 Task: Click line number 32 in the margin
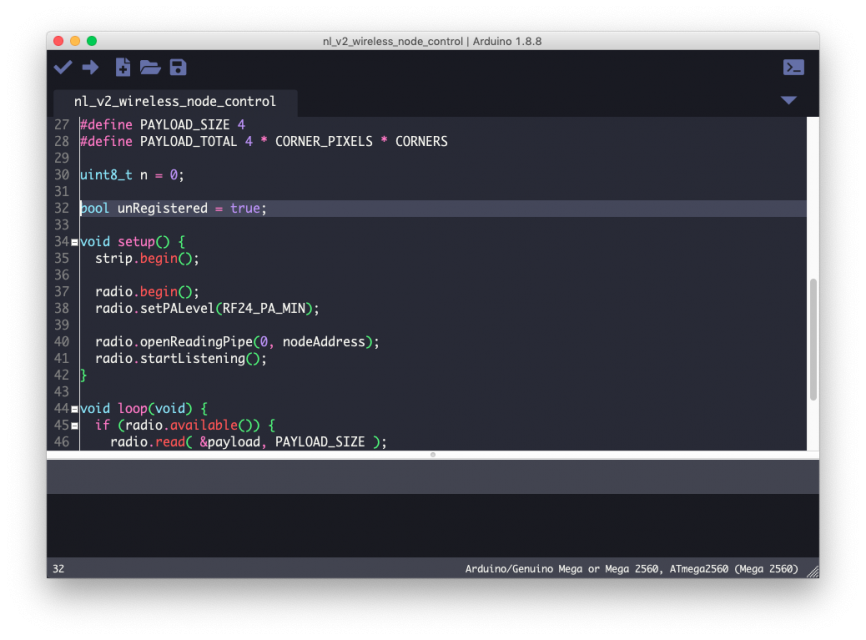point(61,208)
